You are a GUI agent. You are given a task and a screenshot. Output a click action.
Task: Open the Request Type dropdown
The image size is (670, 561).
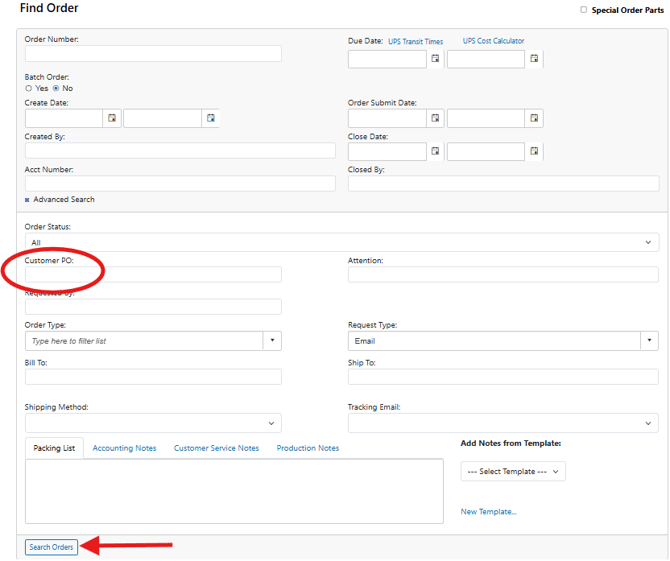[x=503, y=341]
